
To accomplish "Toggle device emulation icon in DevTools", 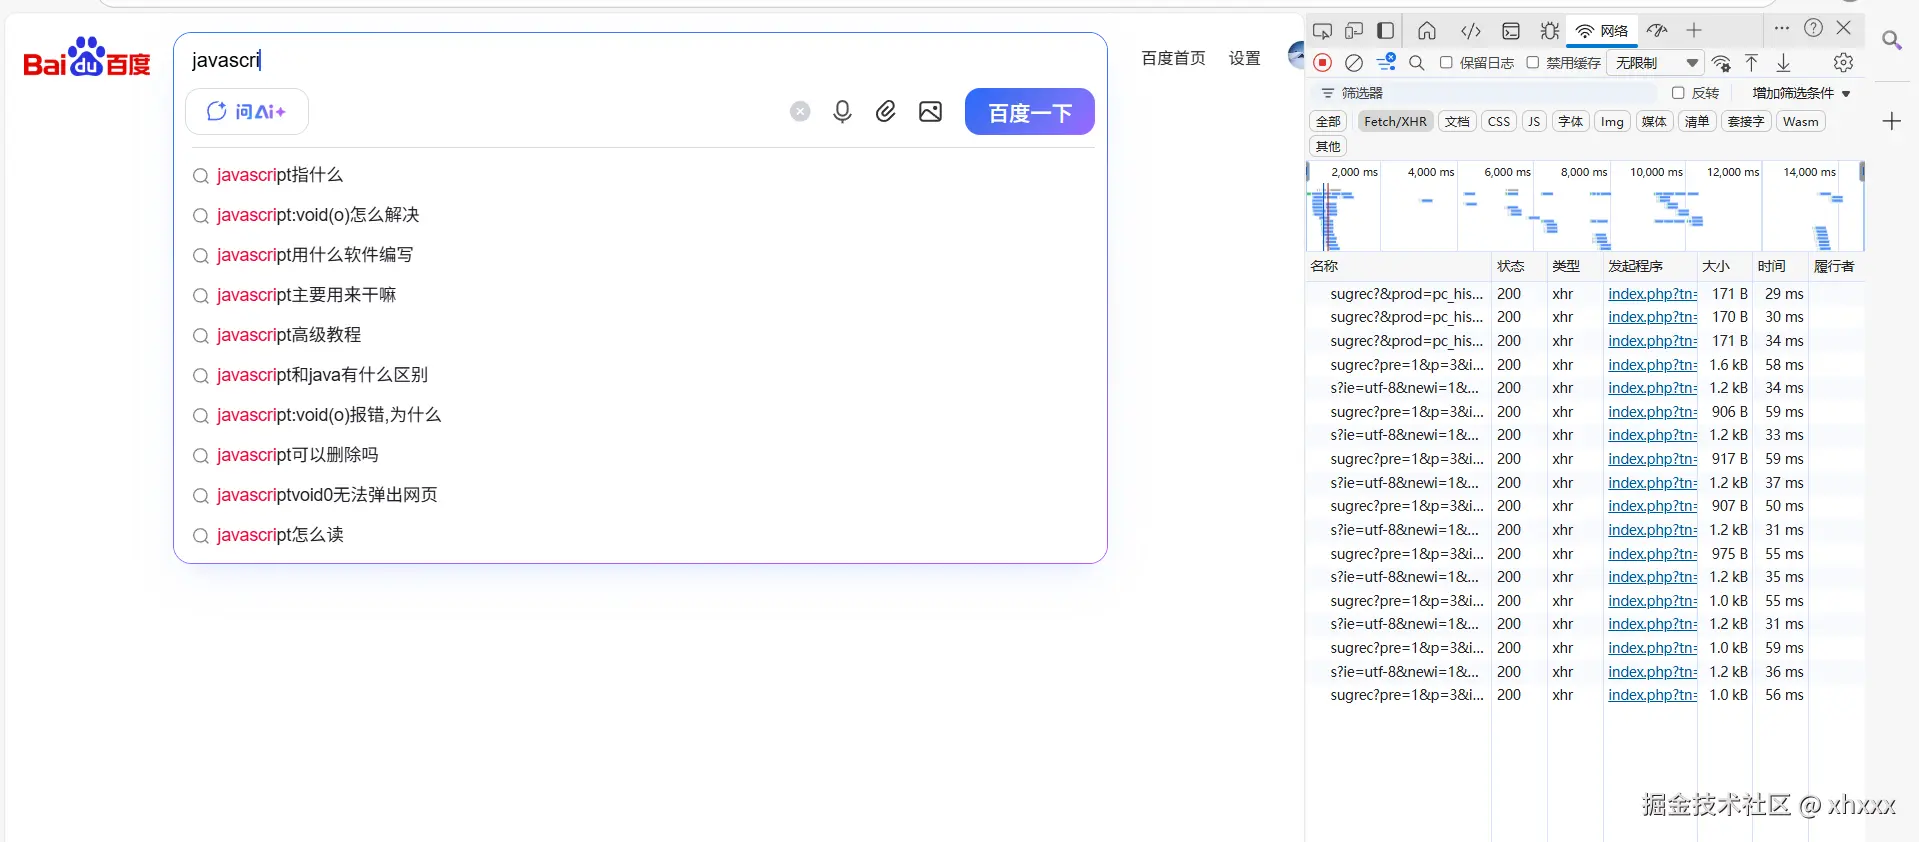I will pyautogui.click(x=1354, y=31).
